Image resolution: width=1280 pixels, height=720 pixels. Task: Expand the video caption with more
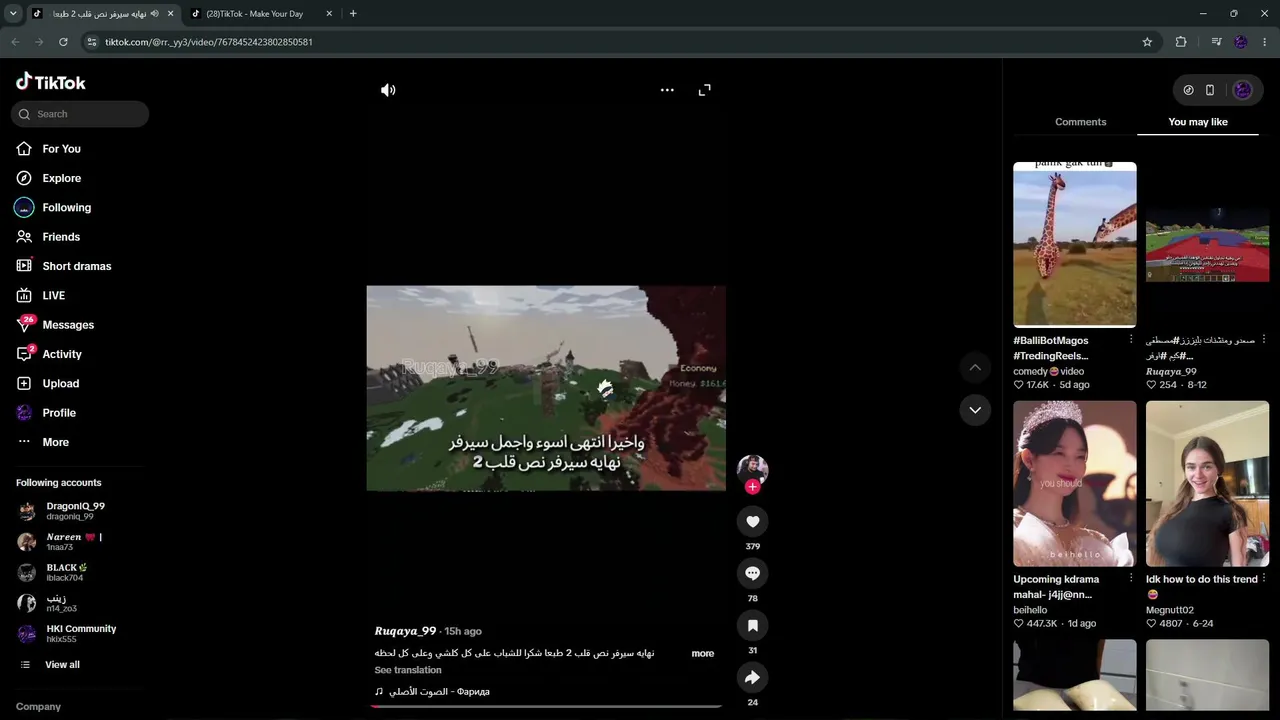(703, 654)
